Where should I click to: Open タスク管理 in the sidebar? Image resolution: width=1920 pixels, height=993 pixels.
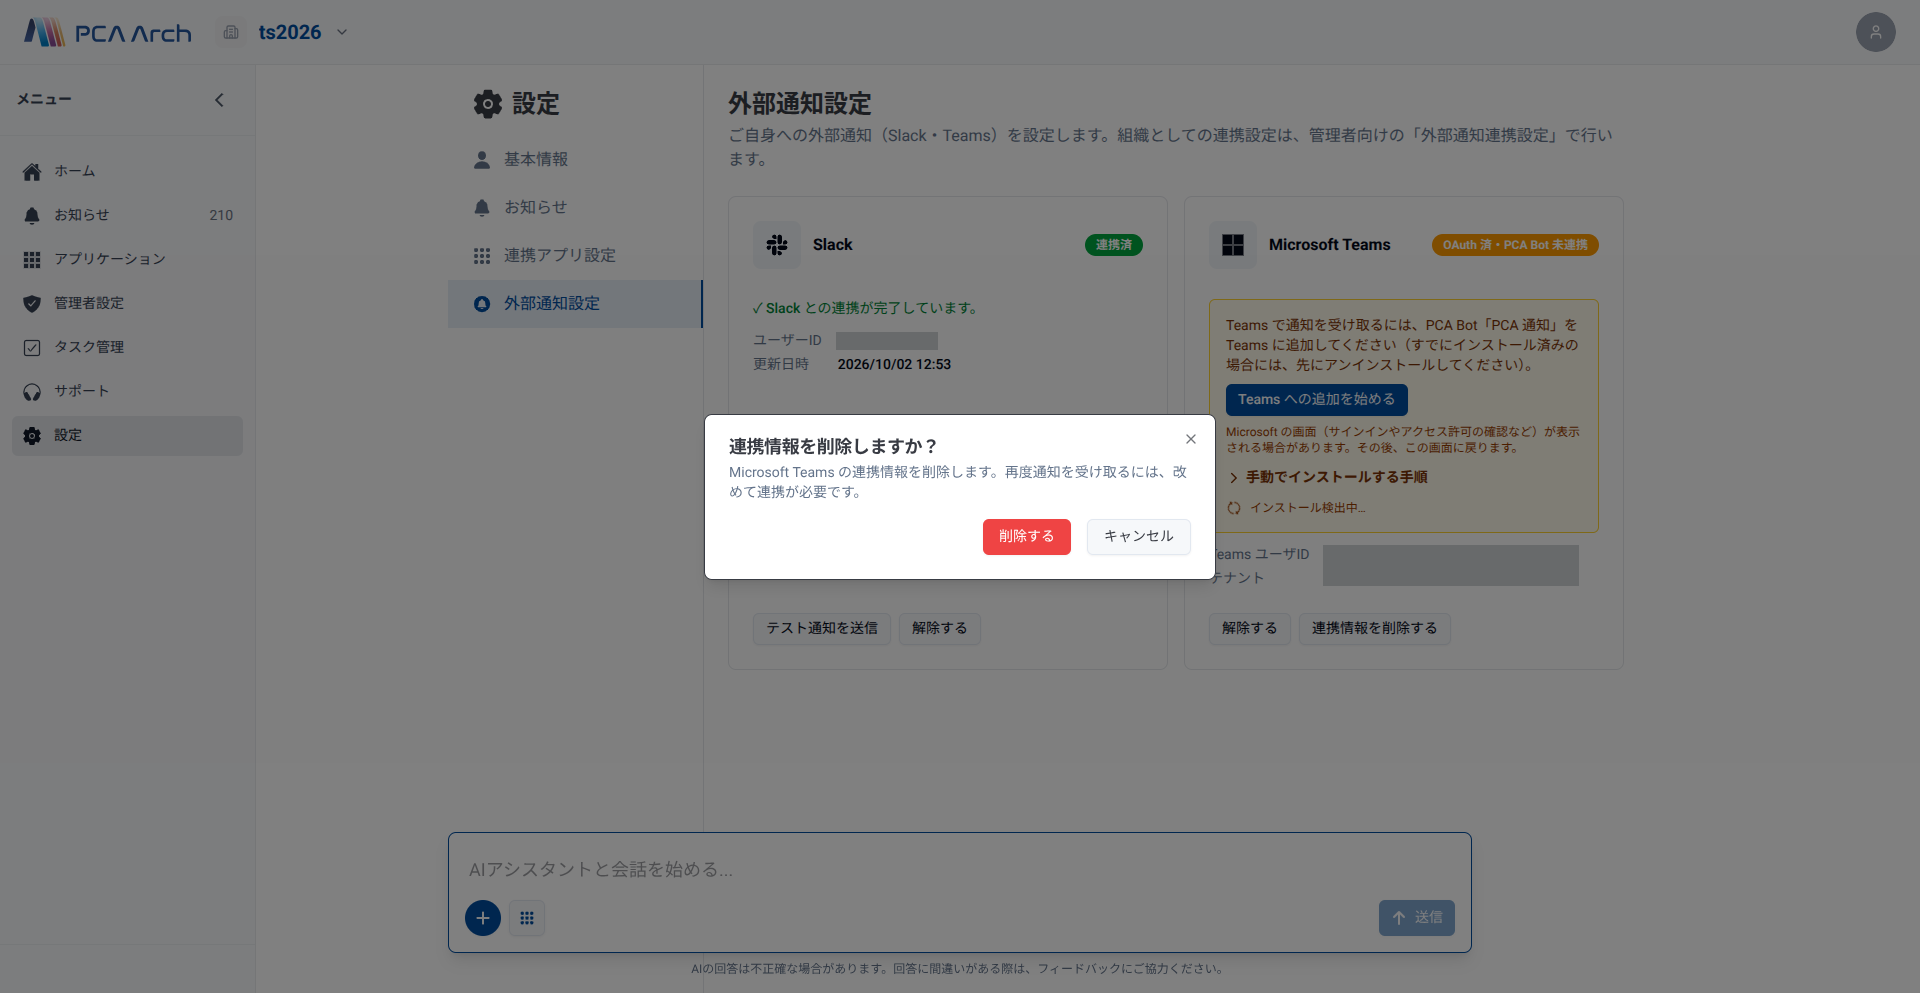(x=127, y=347)
